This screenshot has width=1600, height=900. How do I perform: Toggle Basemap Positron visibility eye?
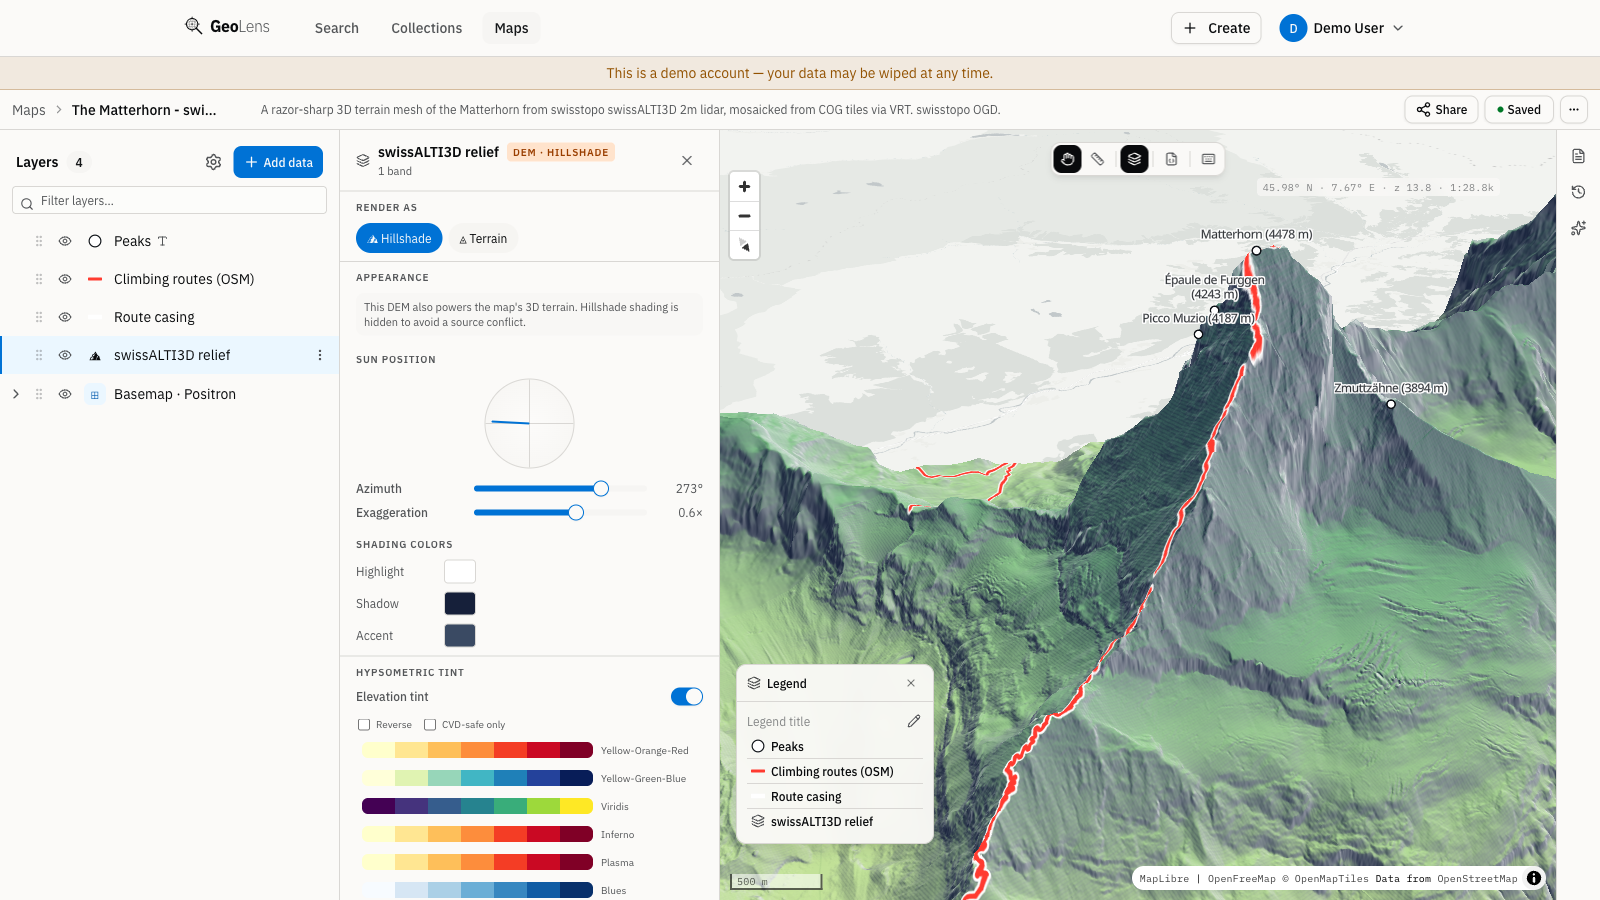(65, 394)
